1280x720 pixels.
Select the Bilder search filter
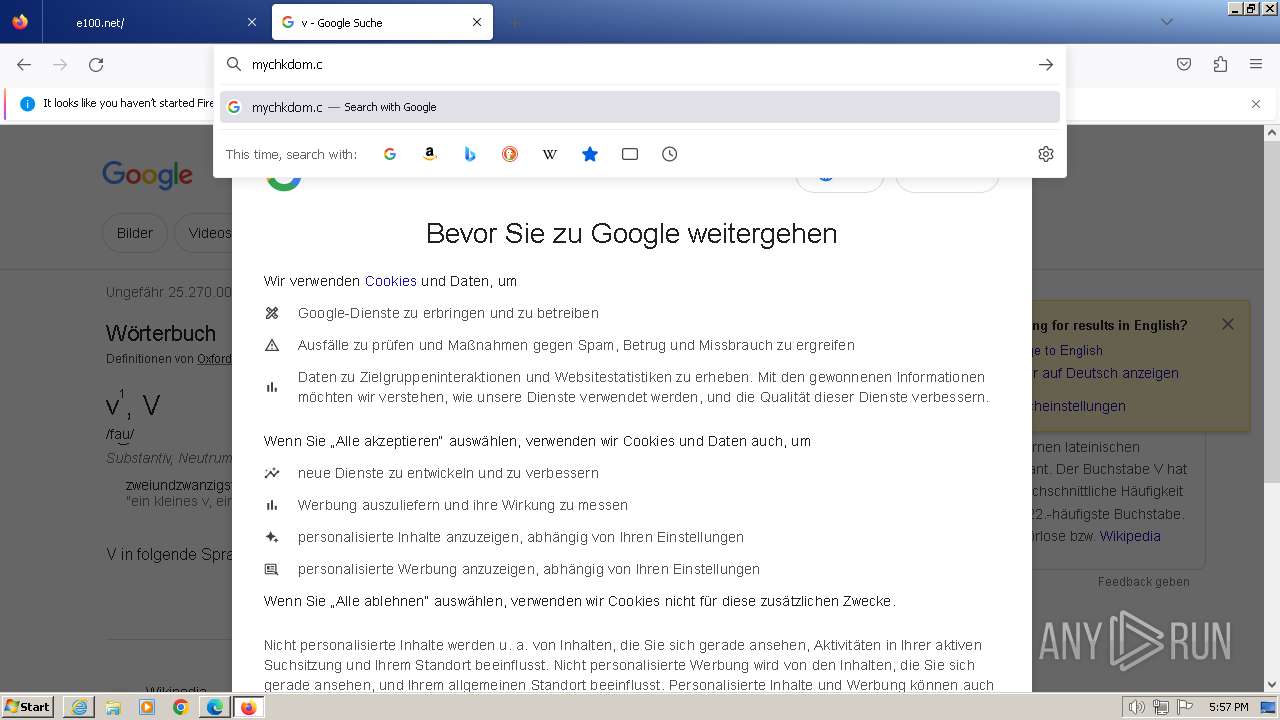click(x=135, y=233)
